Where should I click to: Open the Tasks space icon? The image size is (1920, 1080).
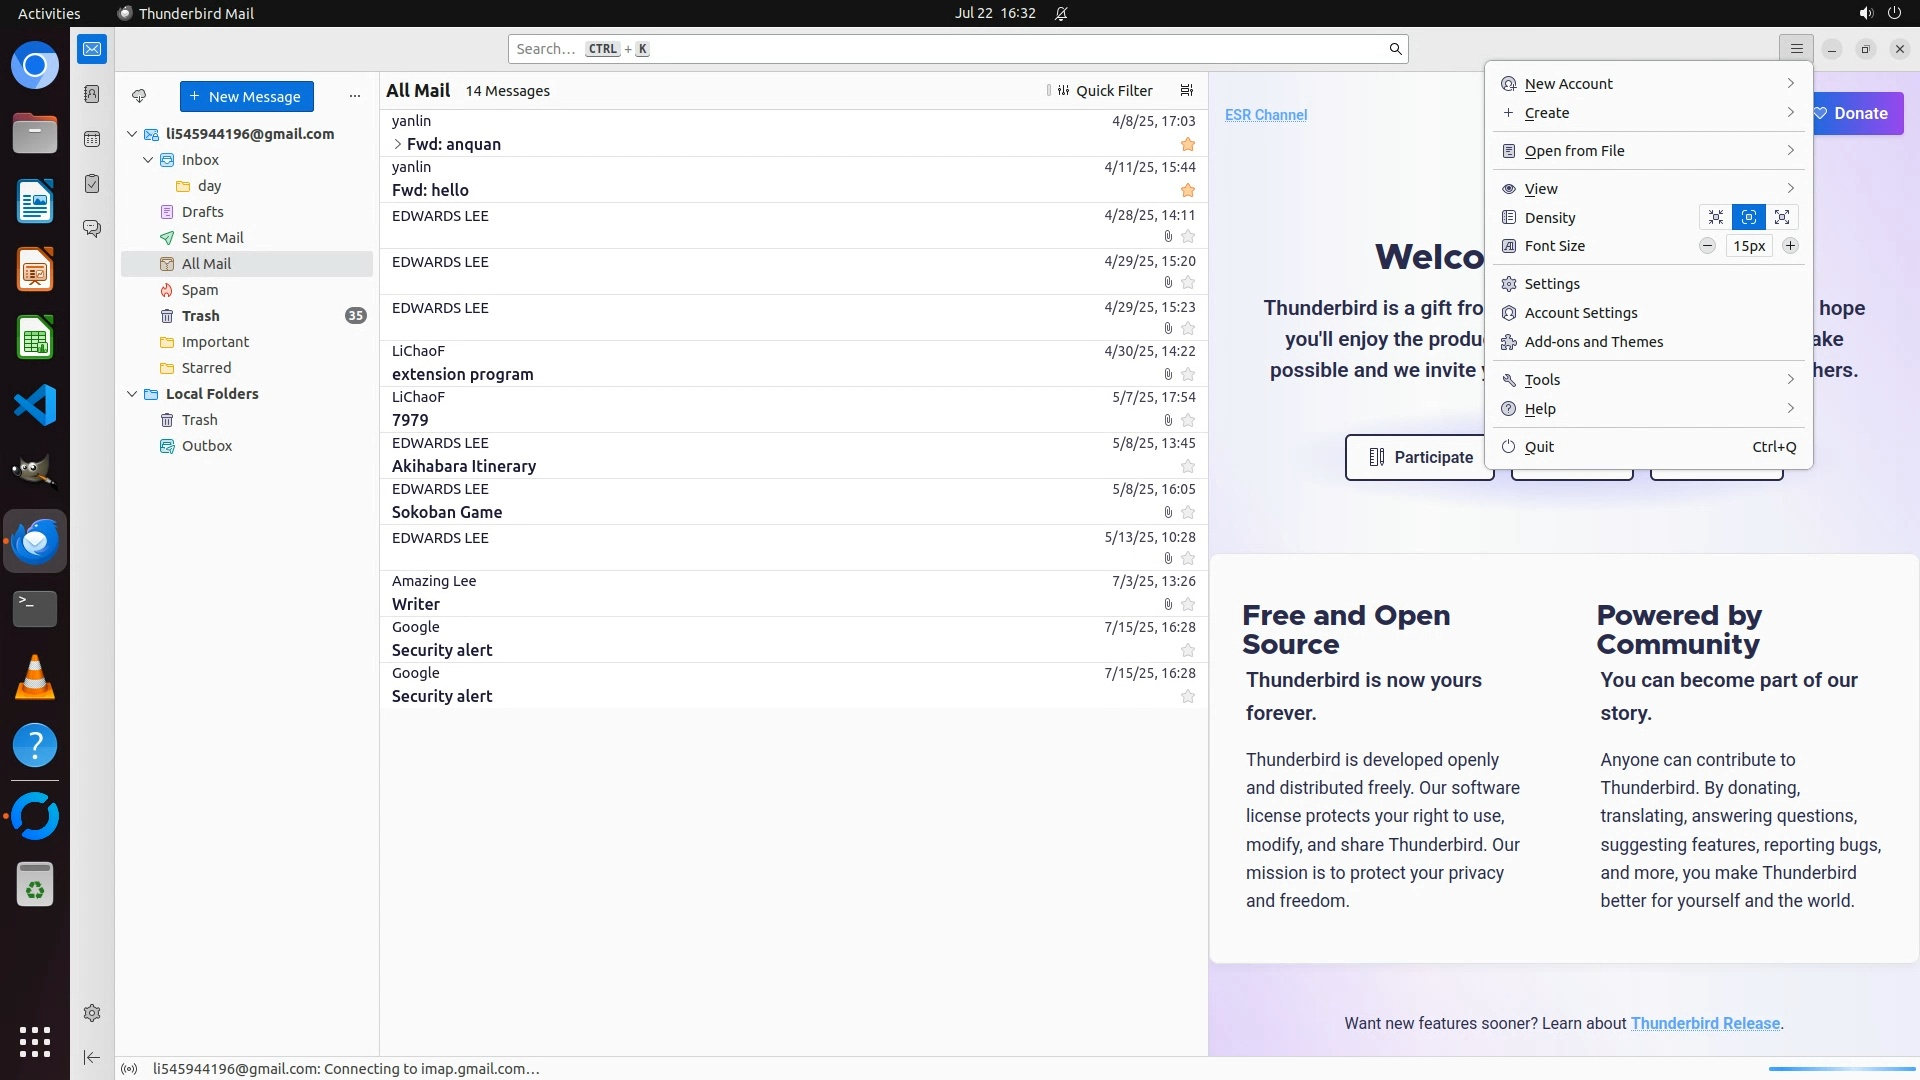[x=92, y=184]
